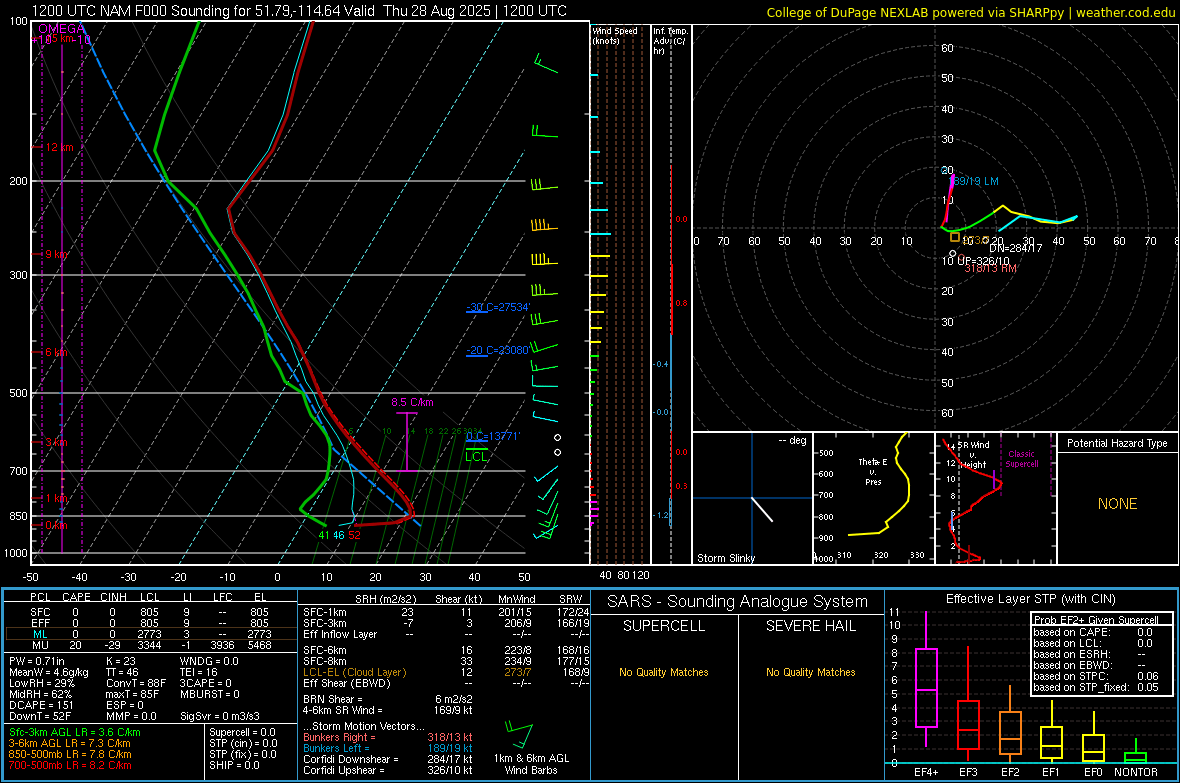The width and height of the screenshot is (1180, 783).
Task: Click the '12 km' height marker
Action: 59,147
